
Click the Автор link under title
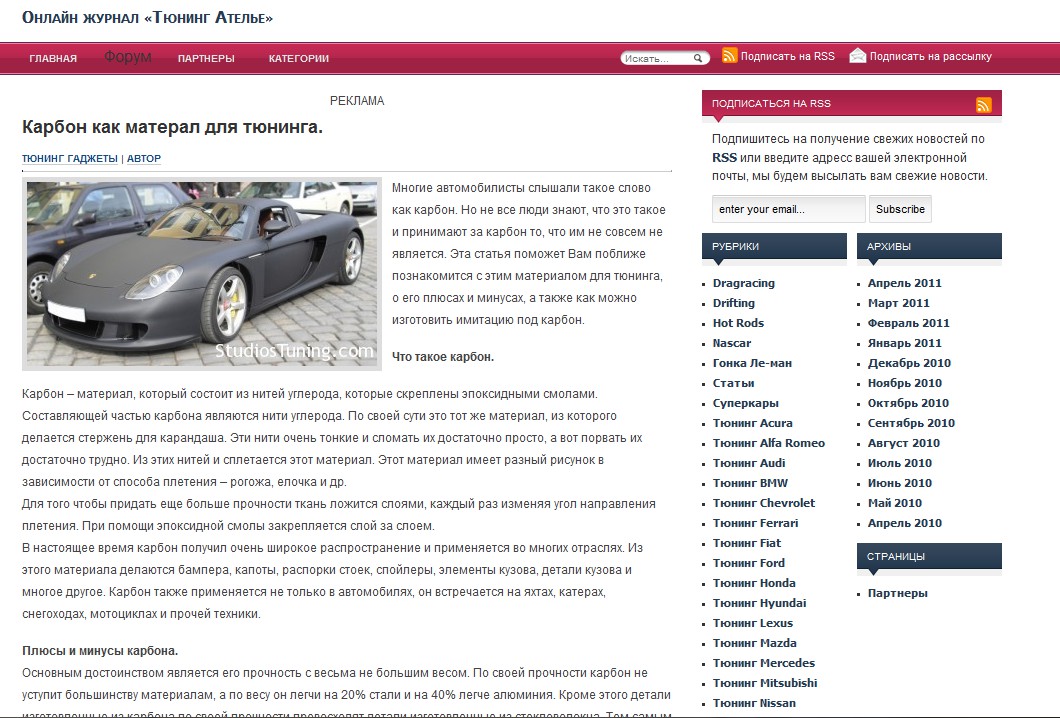[144, 158]
